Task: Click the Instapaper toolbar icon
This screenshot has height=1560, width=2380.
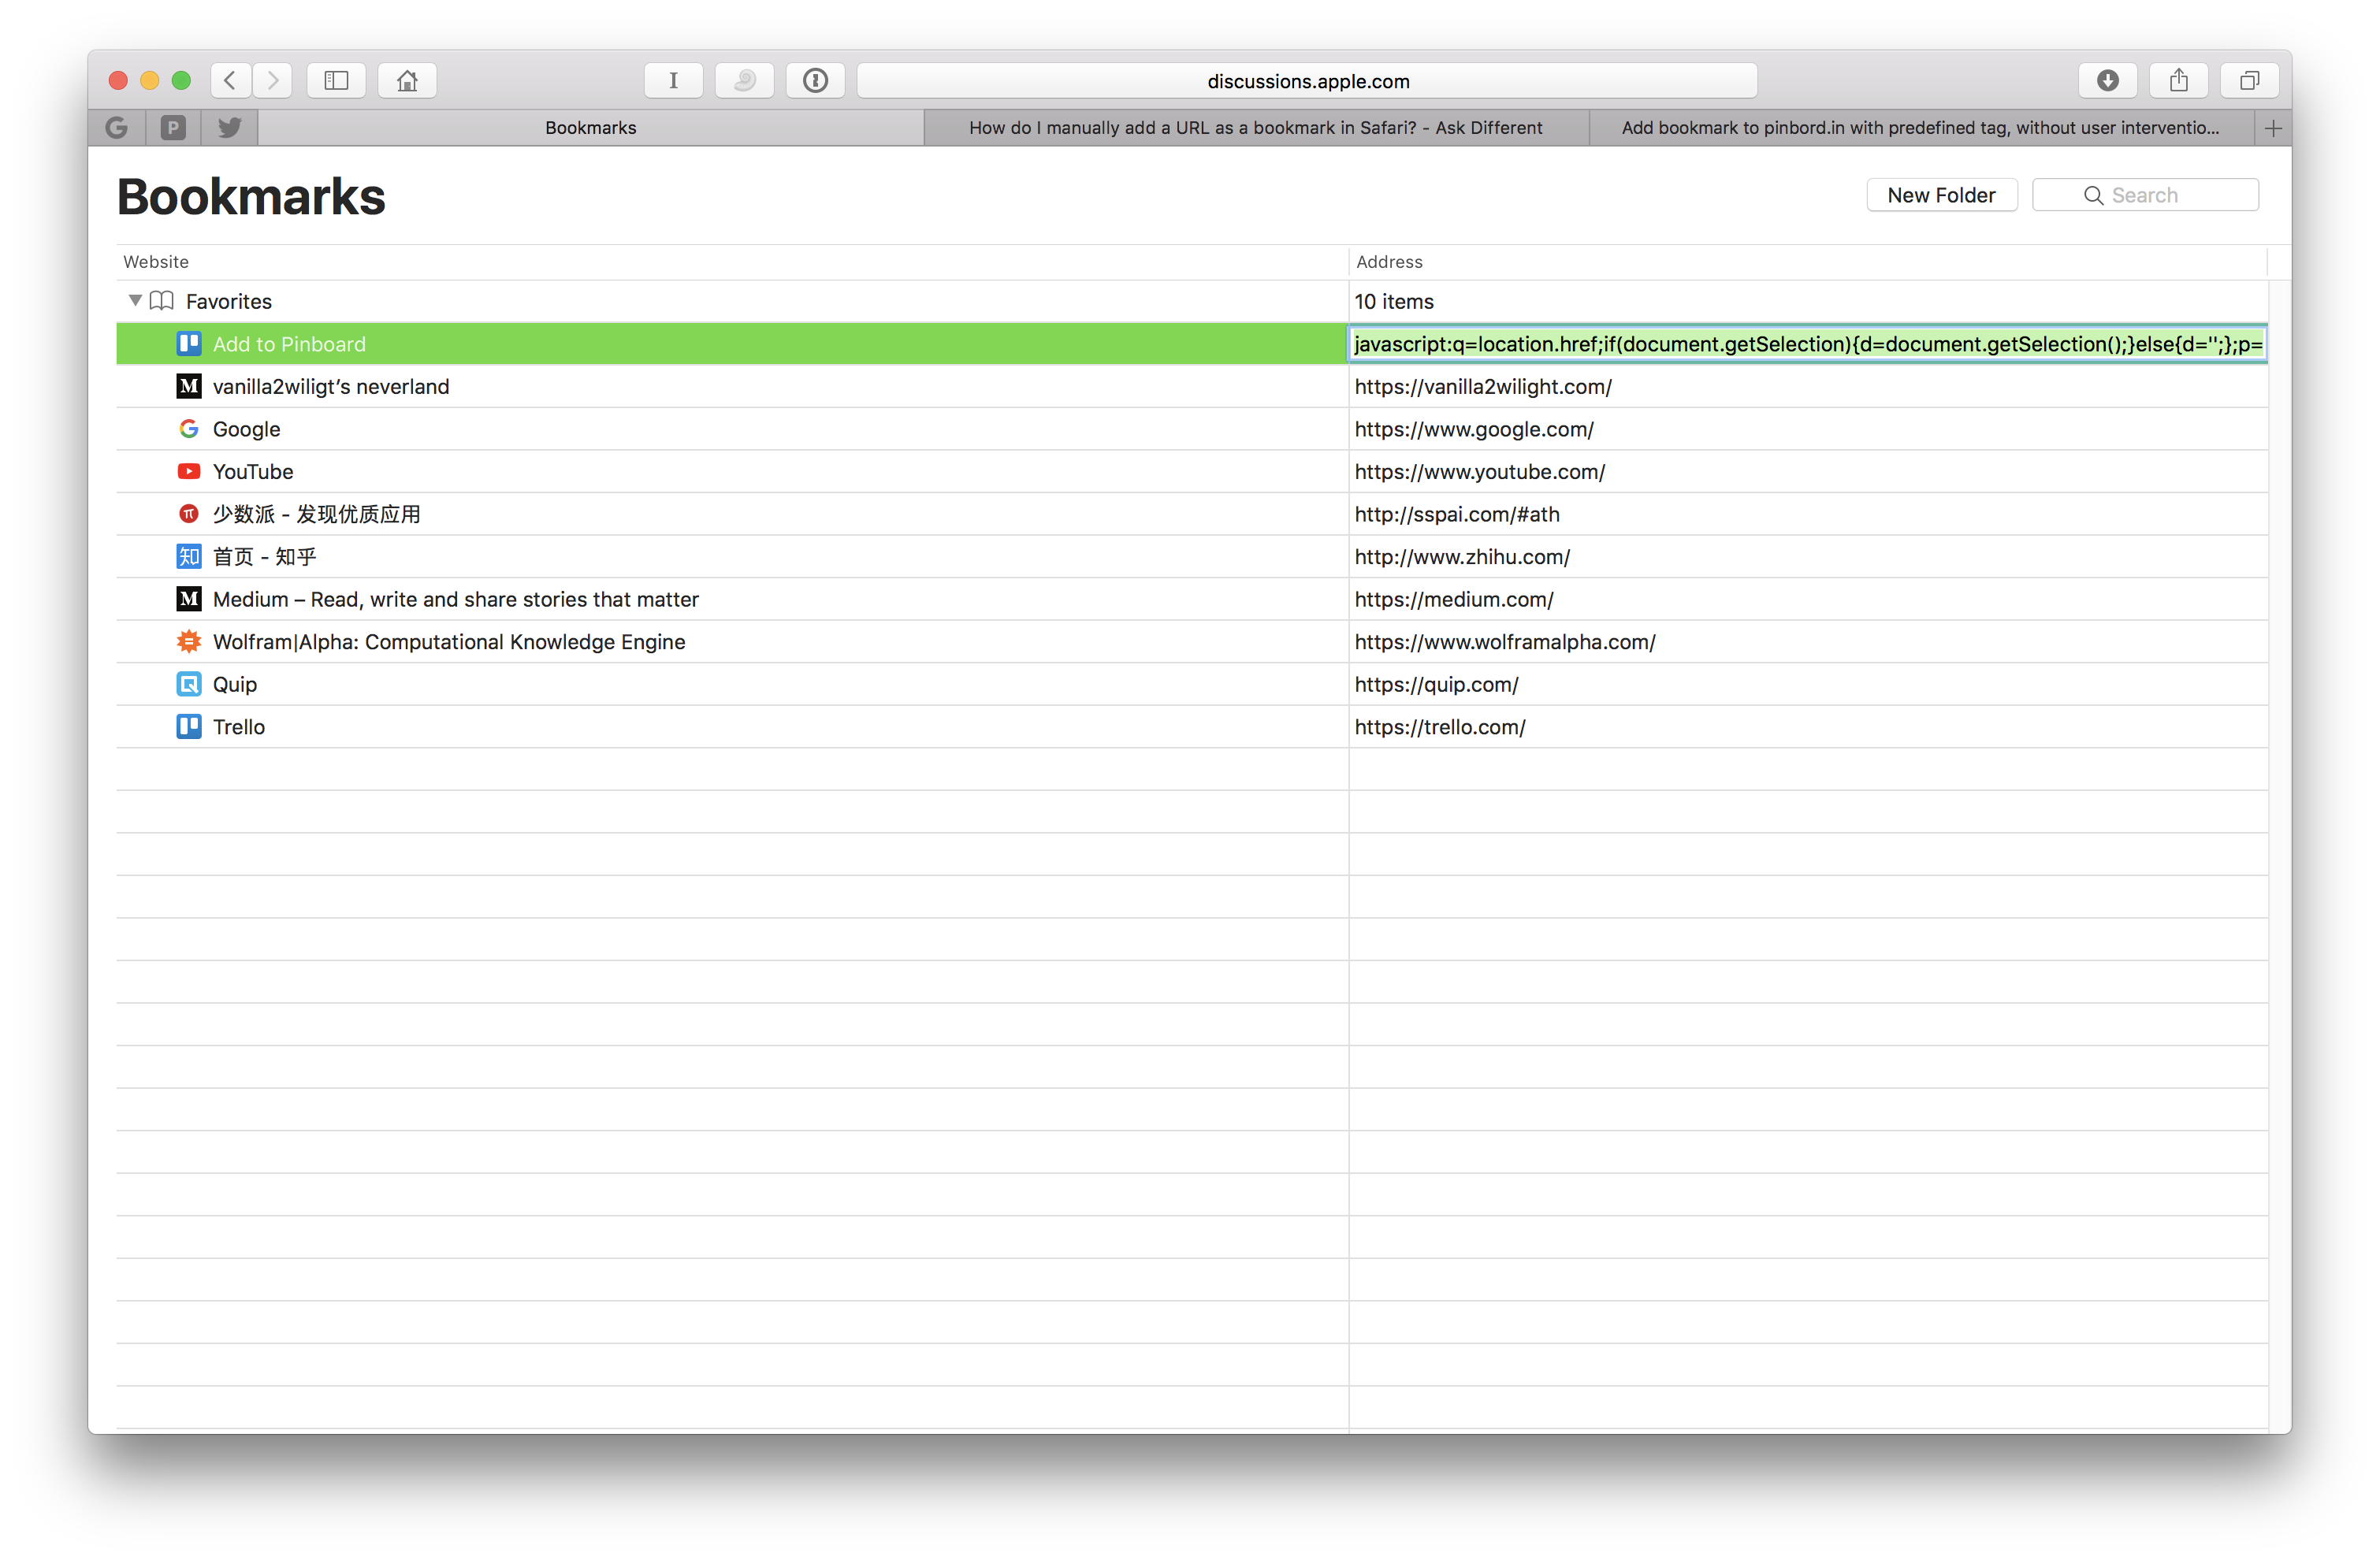Action: point(673,80)
